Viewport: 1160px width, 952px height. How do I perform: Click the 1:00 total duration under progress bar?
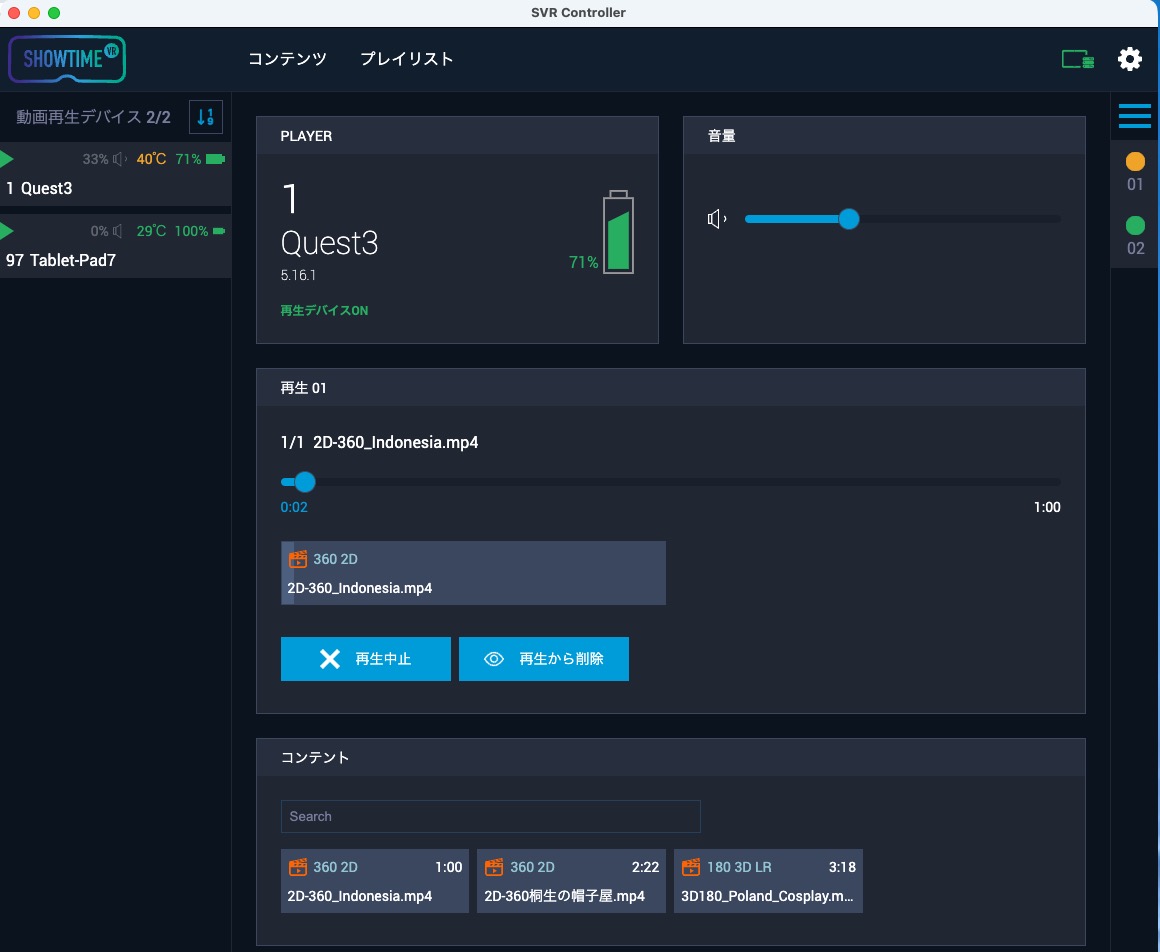point(1047,507)
